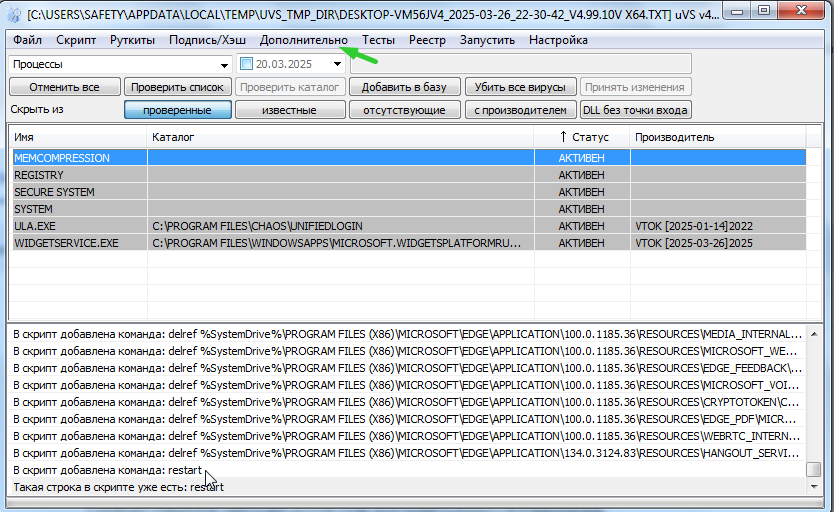Click the uVS app icon in title bar

[13, 14]
